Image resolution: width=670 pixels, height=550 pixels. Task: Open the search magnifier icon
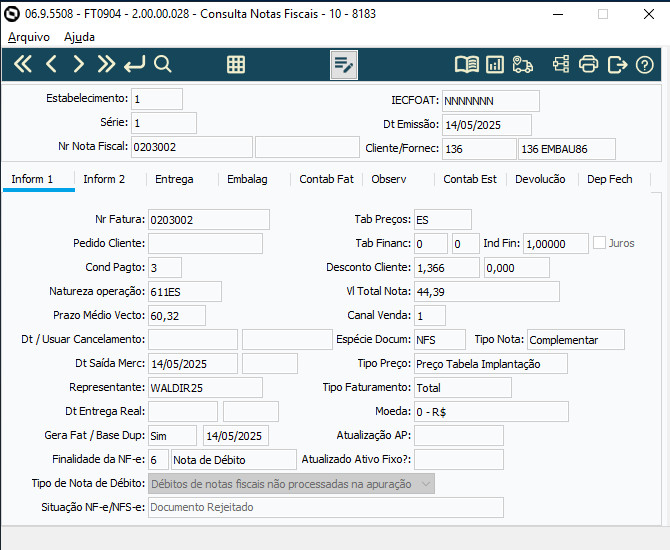point(163,65)
